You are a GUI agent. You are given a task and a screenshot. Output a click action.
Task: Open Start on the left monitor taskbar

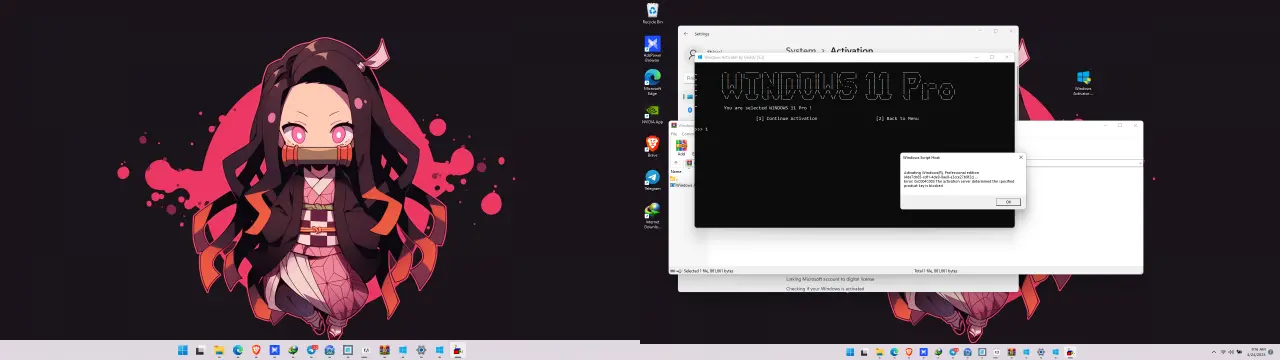click(183, 350)
